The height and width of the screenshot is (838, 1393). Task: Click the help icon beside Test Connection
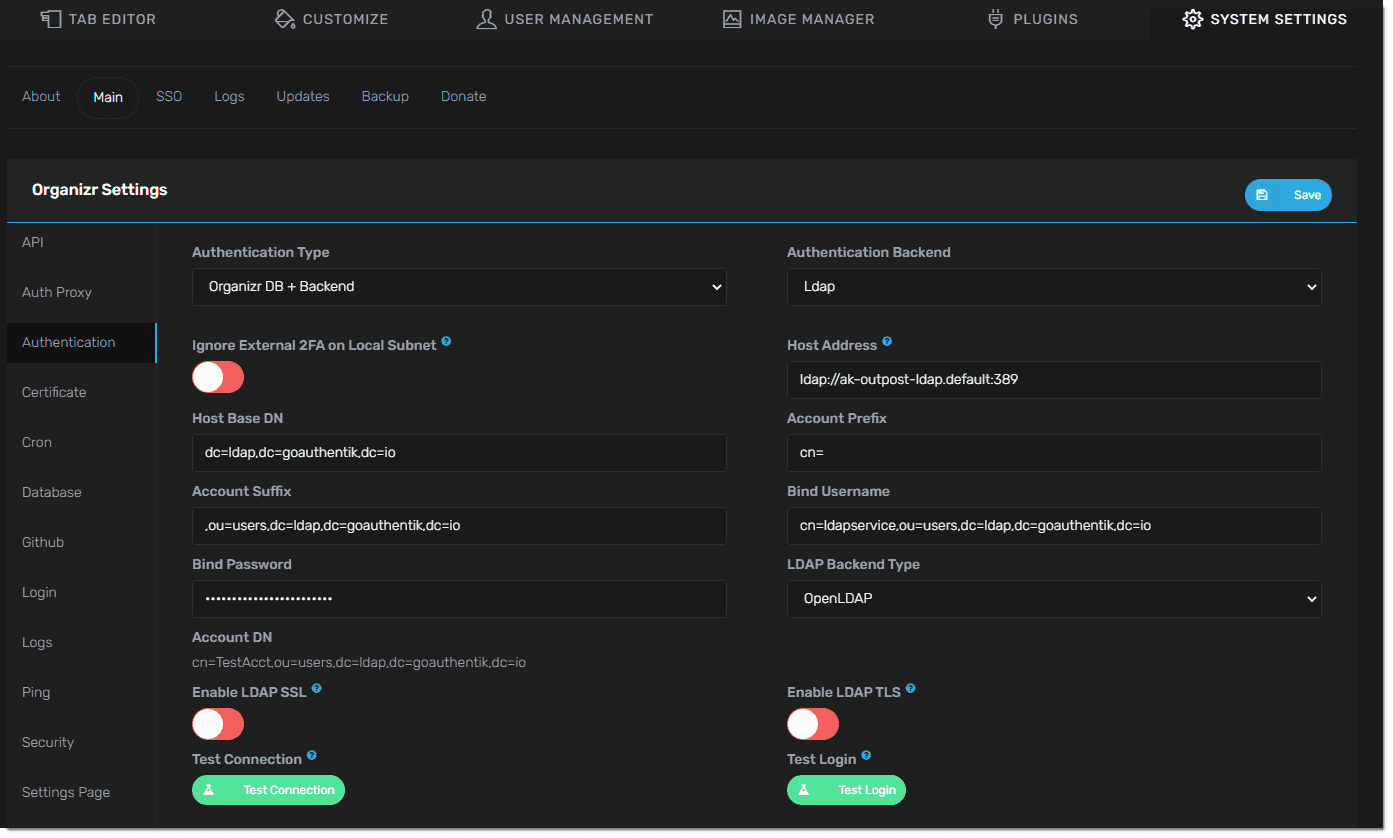pyautogui.click(x=312, y=756)
